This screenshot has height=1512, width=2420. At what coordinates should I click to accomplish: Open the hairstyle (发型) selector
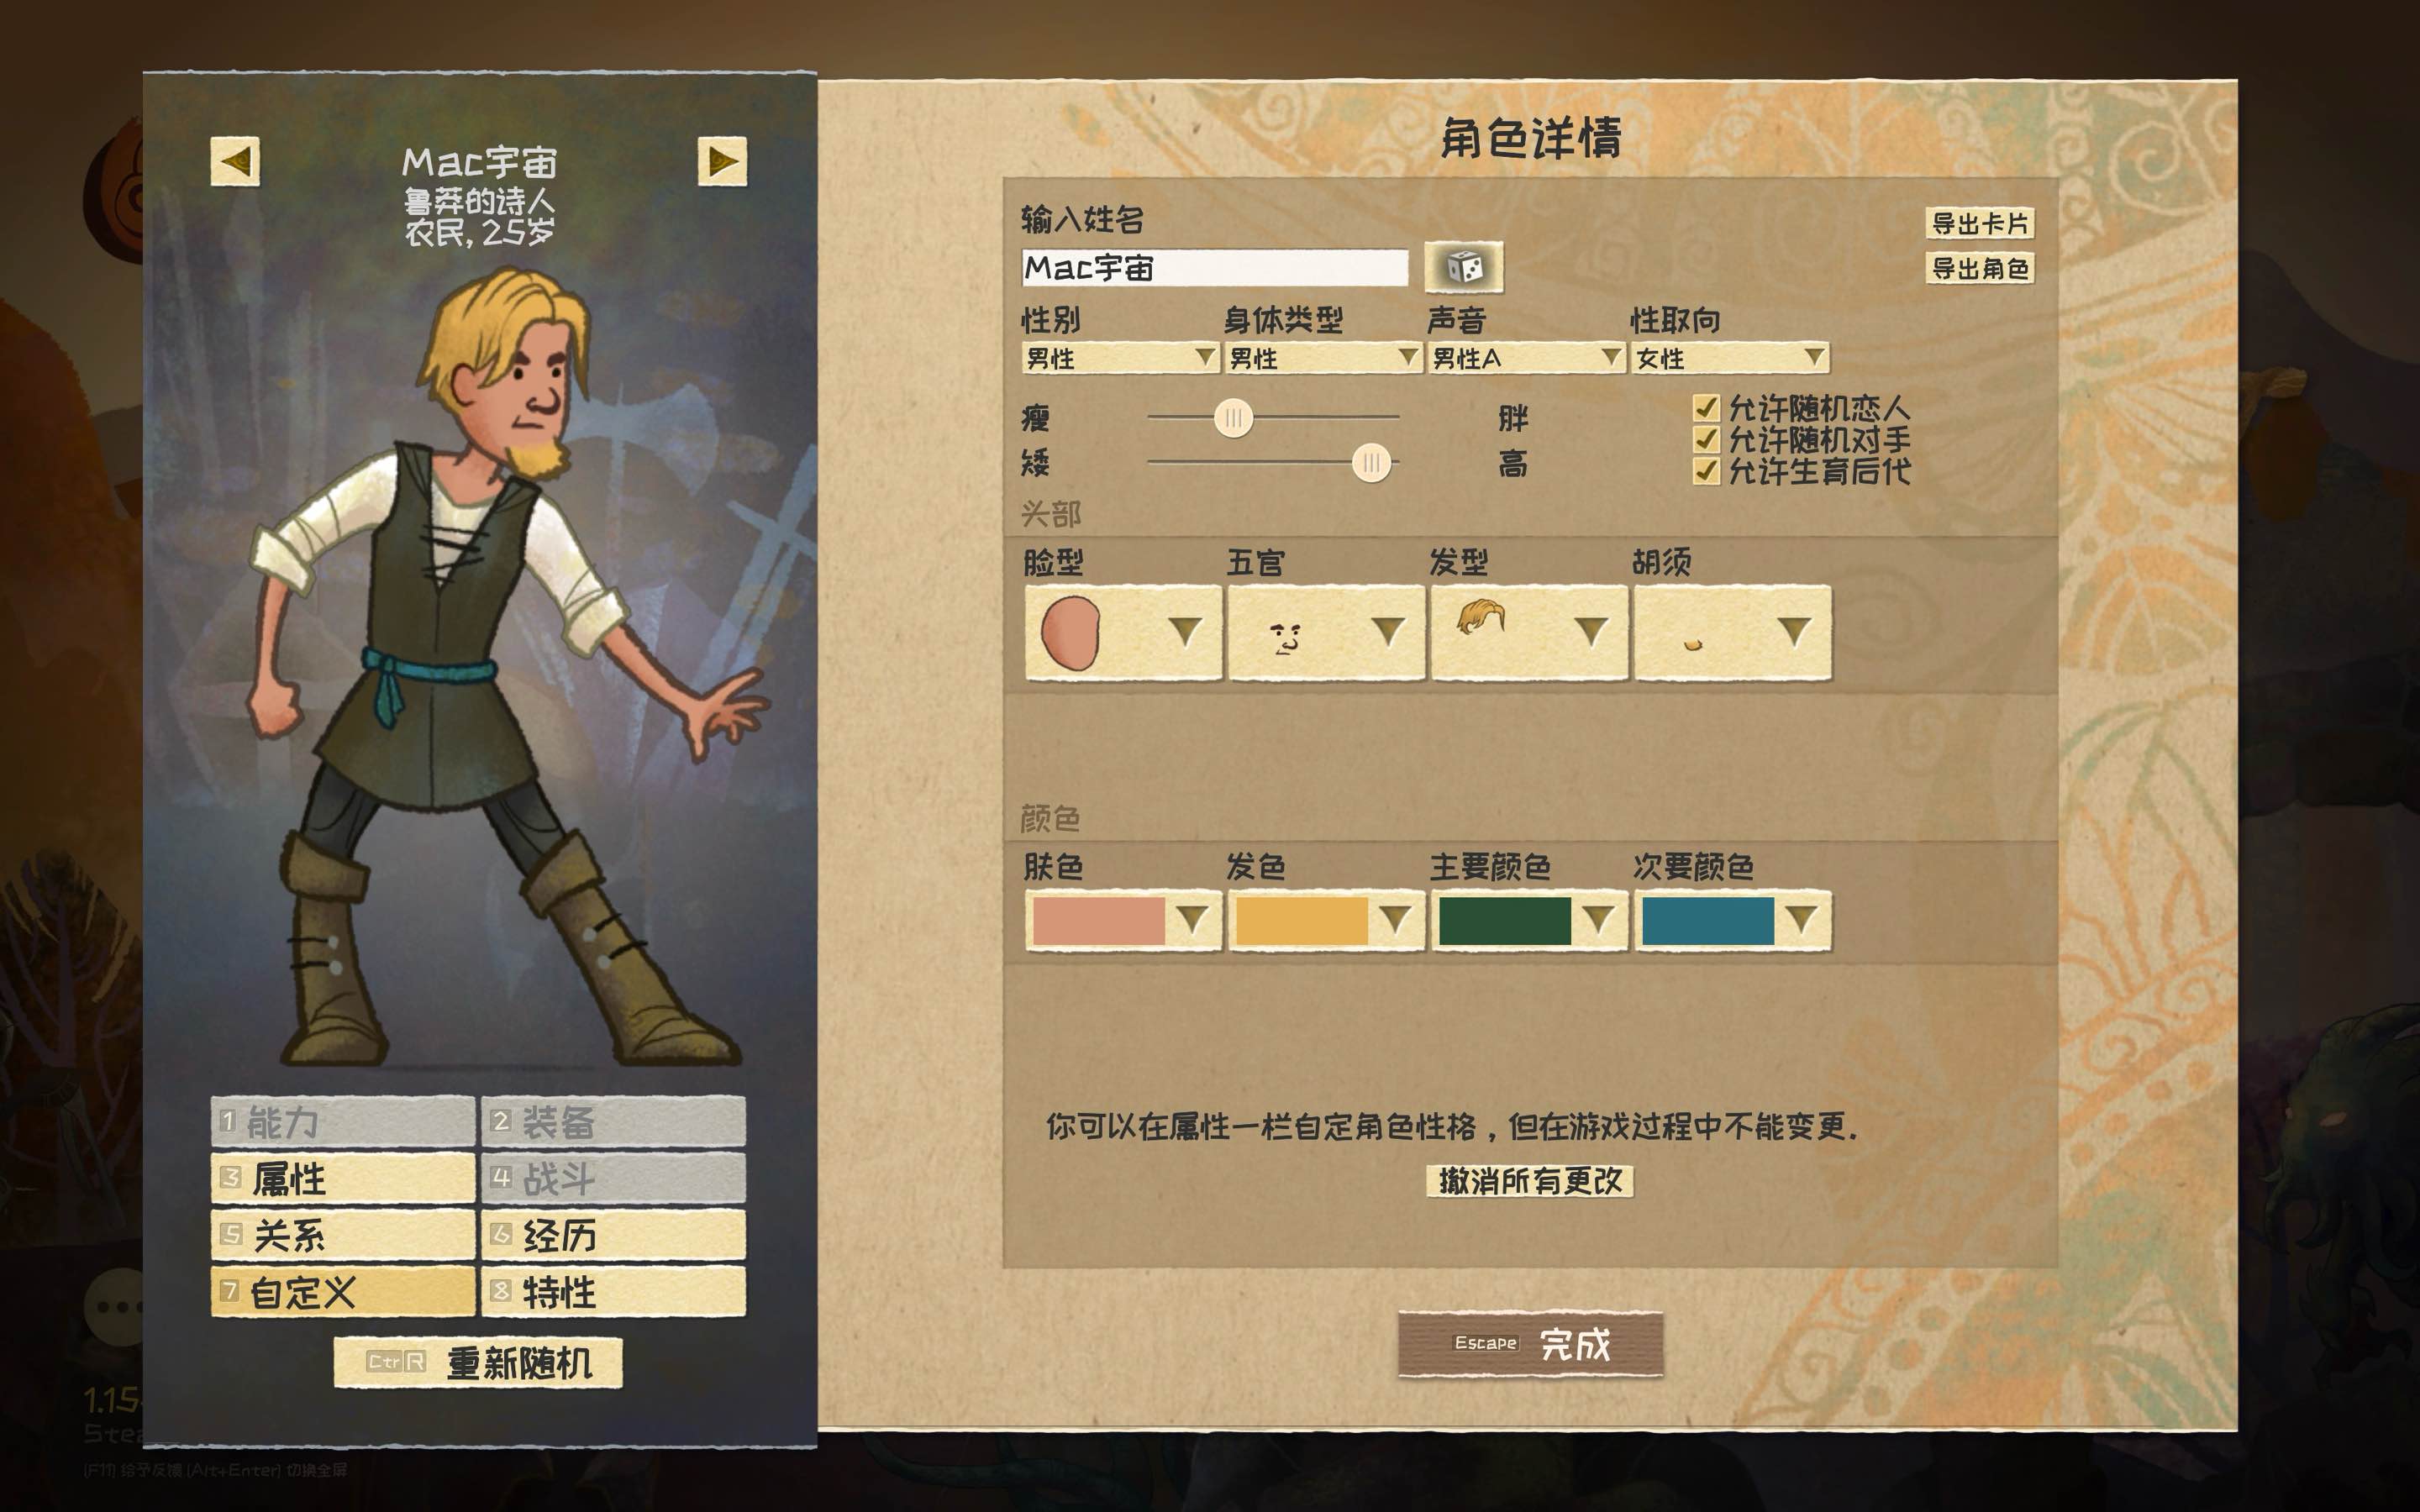click(x=1529, y=633)
